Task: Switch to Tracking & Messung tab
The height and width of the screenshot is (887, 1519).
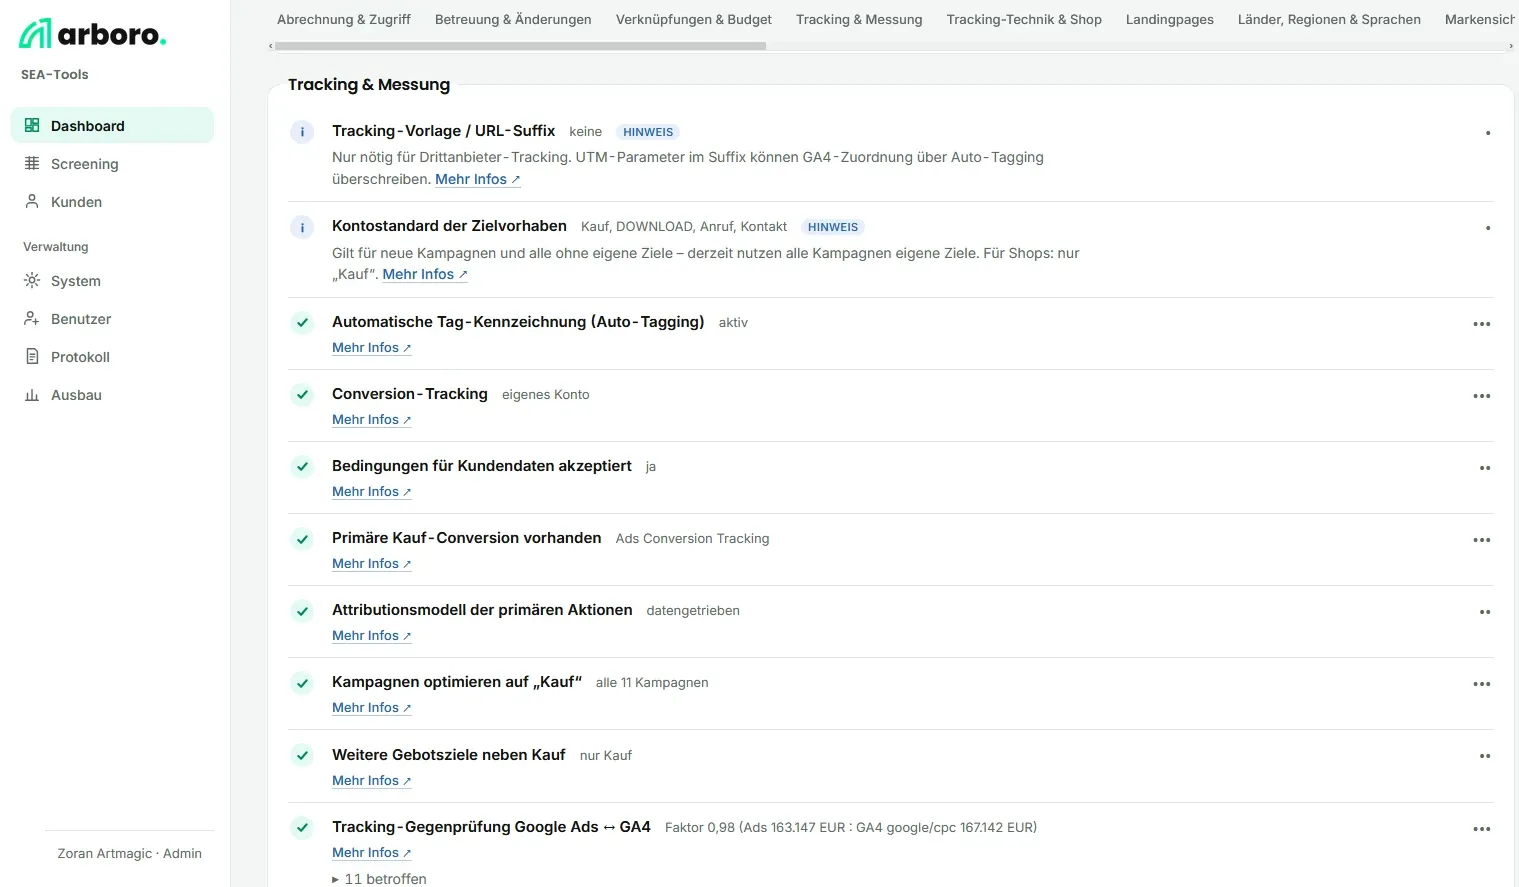Action: click(x=859, y=19)
